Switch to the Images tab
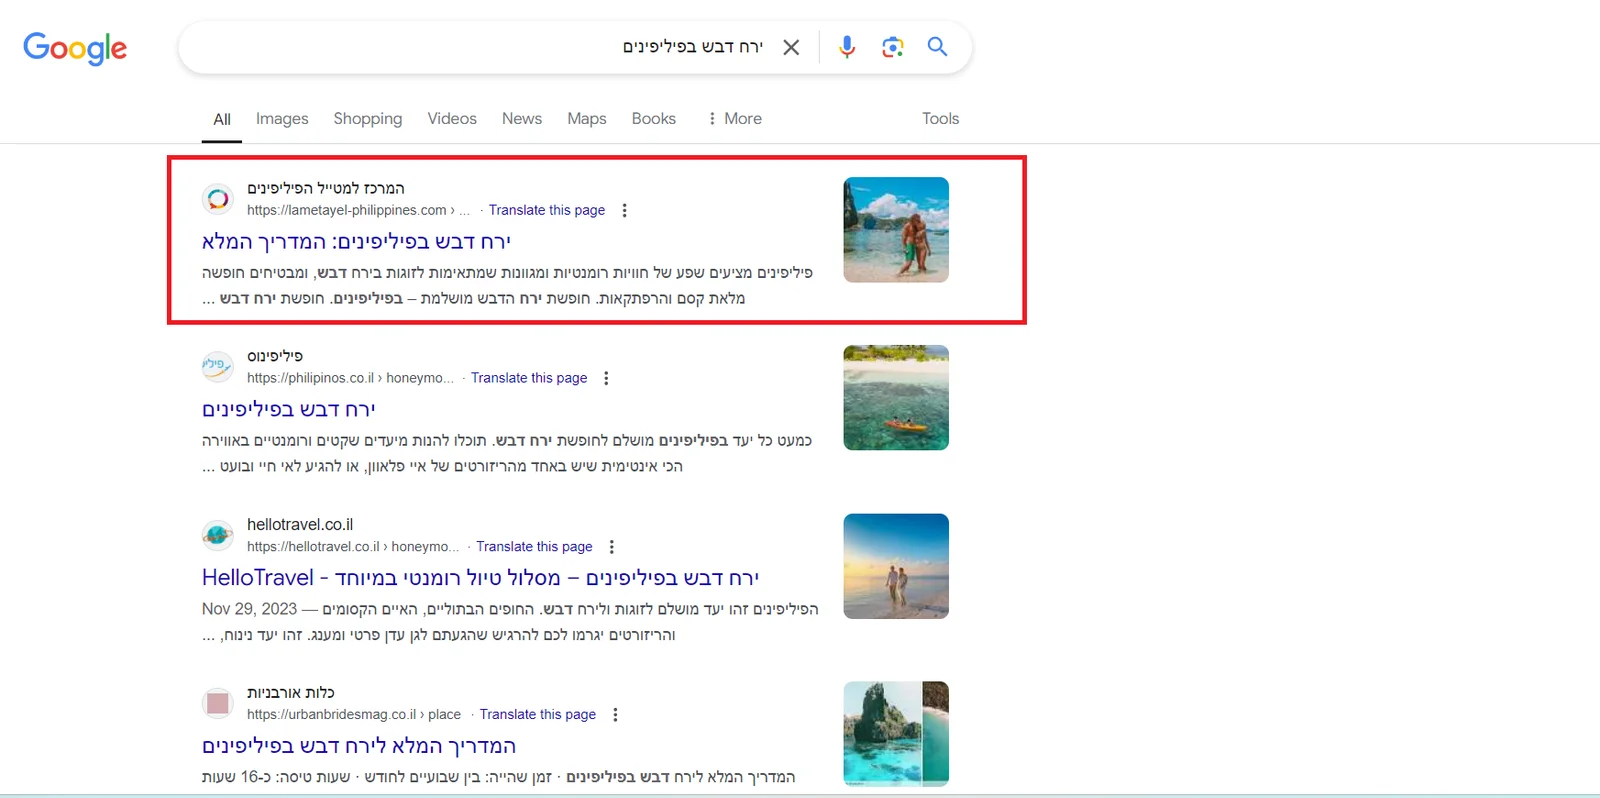This screenshot has height=798, width=1600. tap(282, 118)
